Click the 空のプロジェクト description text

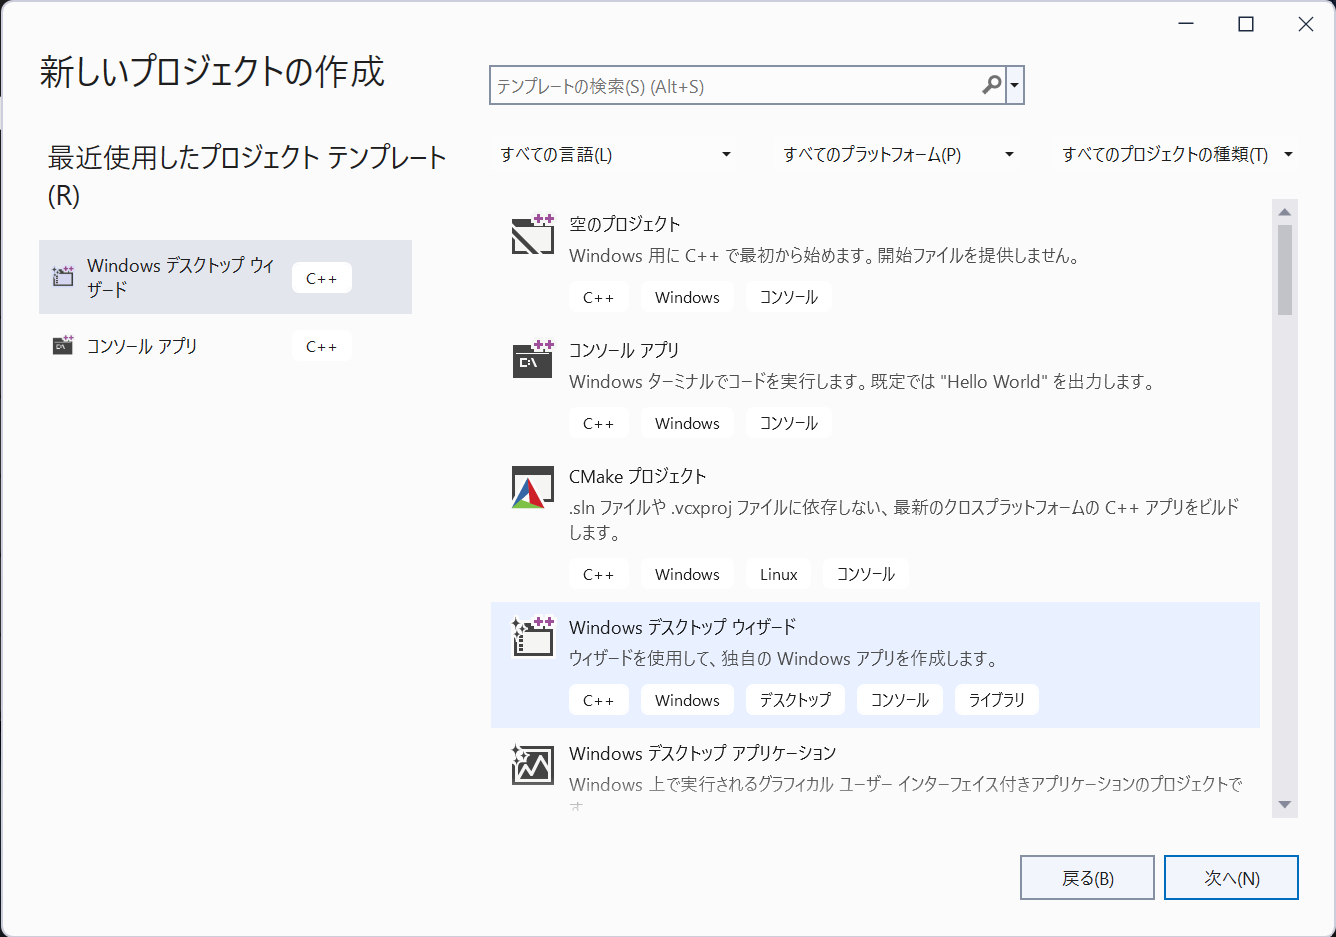point(826,256)
